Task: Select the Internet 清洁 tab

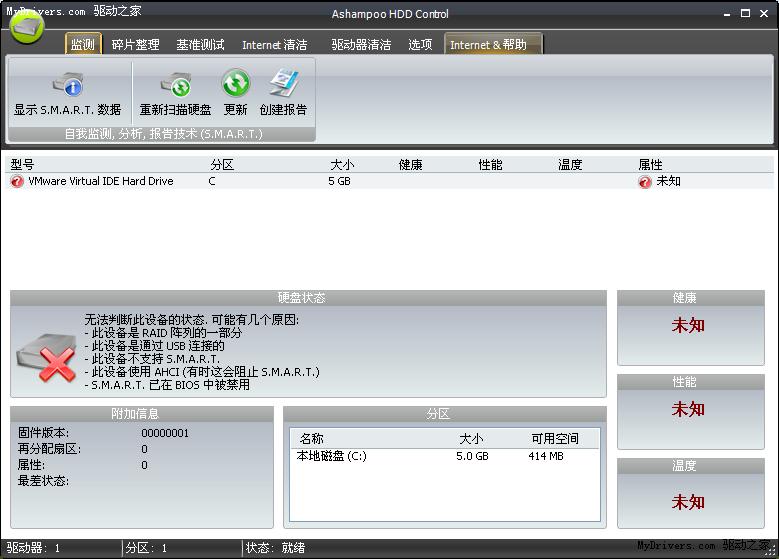Action: click(274, 45)
